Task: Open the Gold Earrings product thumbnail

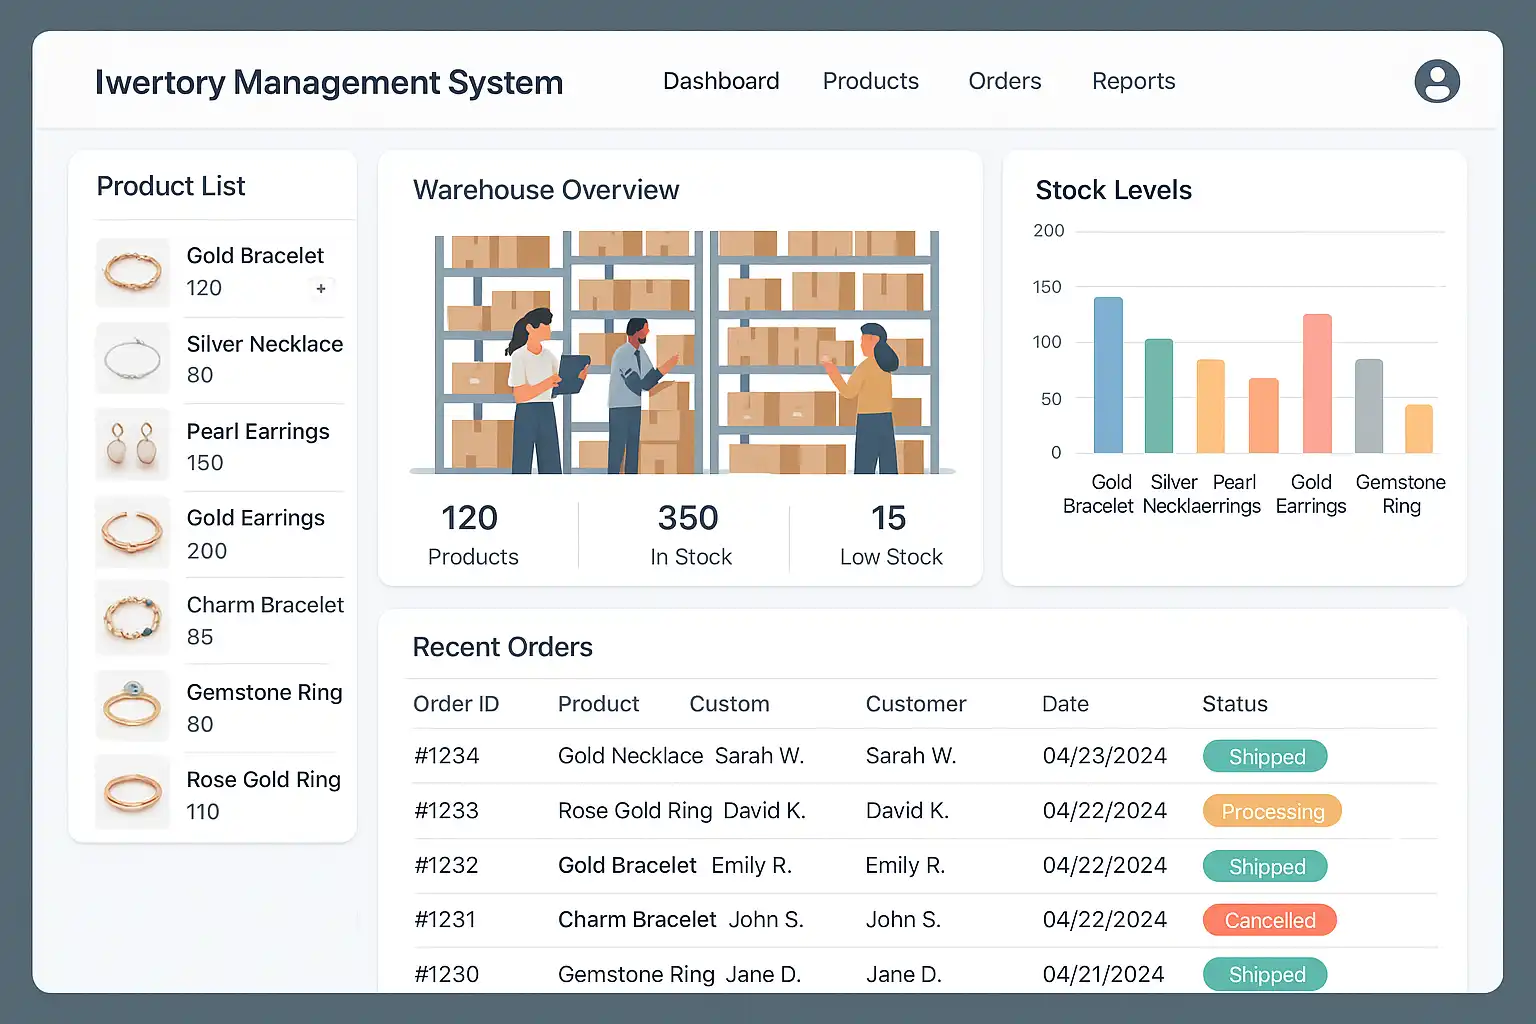Action: point(133,532)
